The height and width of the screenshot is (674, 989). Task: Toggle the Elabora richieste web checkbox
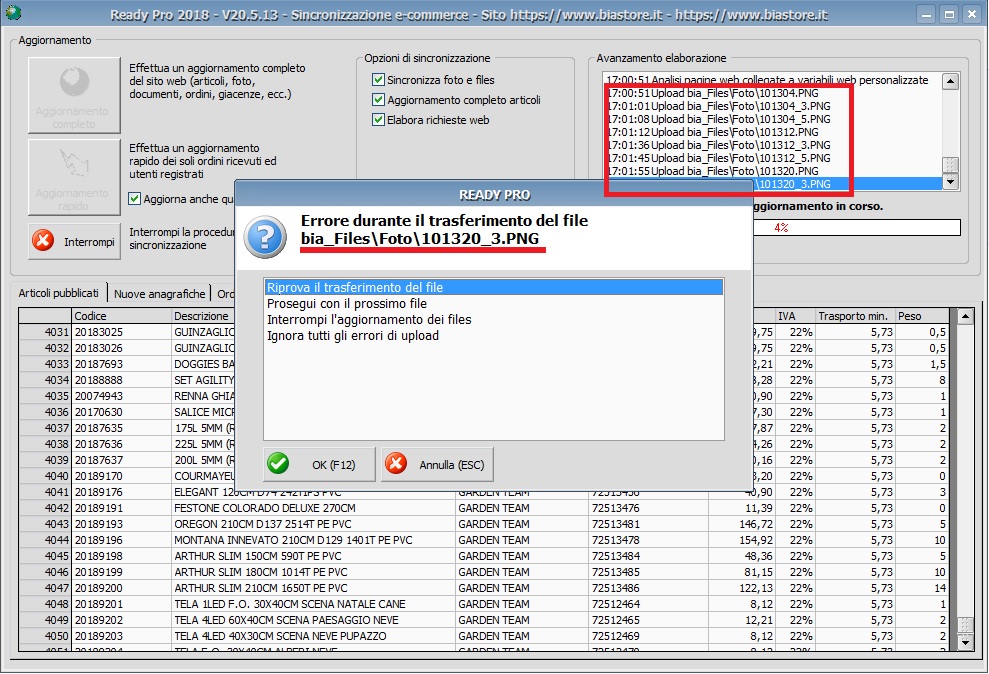click(x=378, y=120)
